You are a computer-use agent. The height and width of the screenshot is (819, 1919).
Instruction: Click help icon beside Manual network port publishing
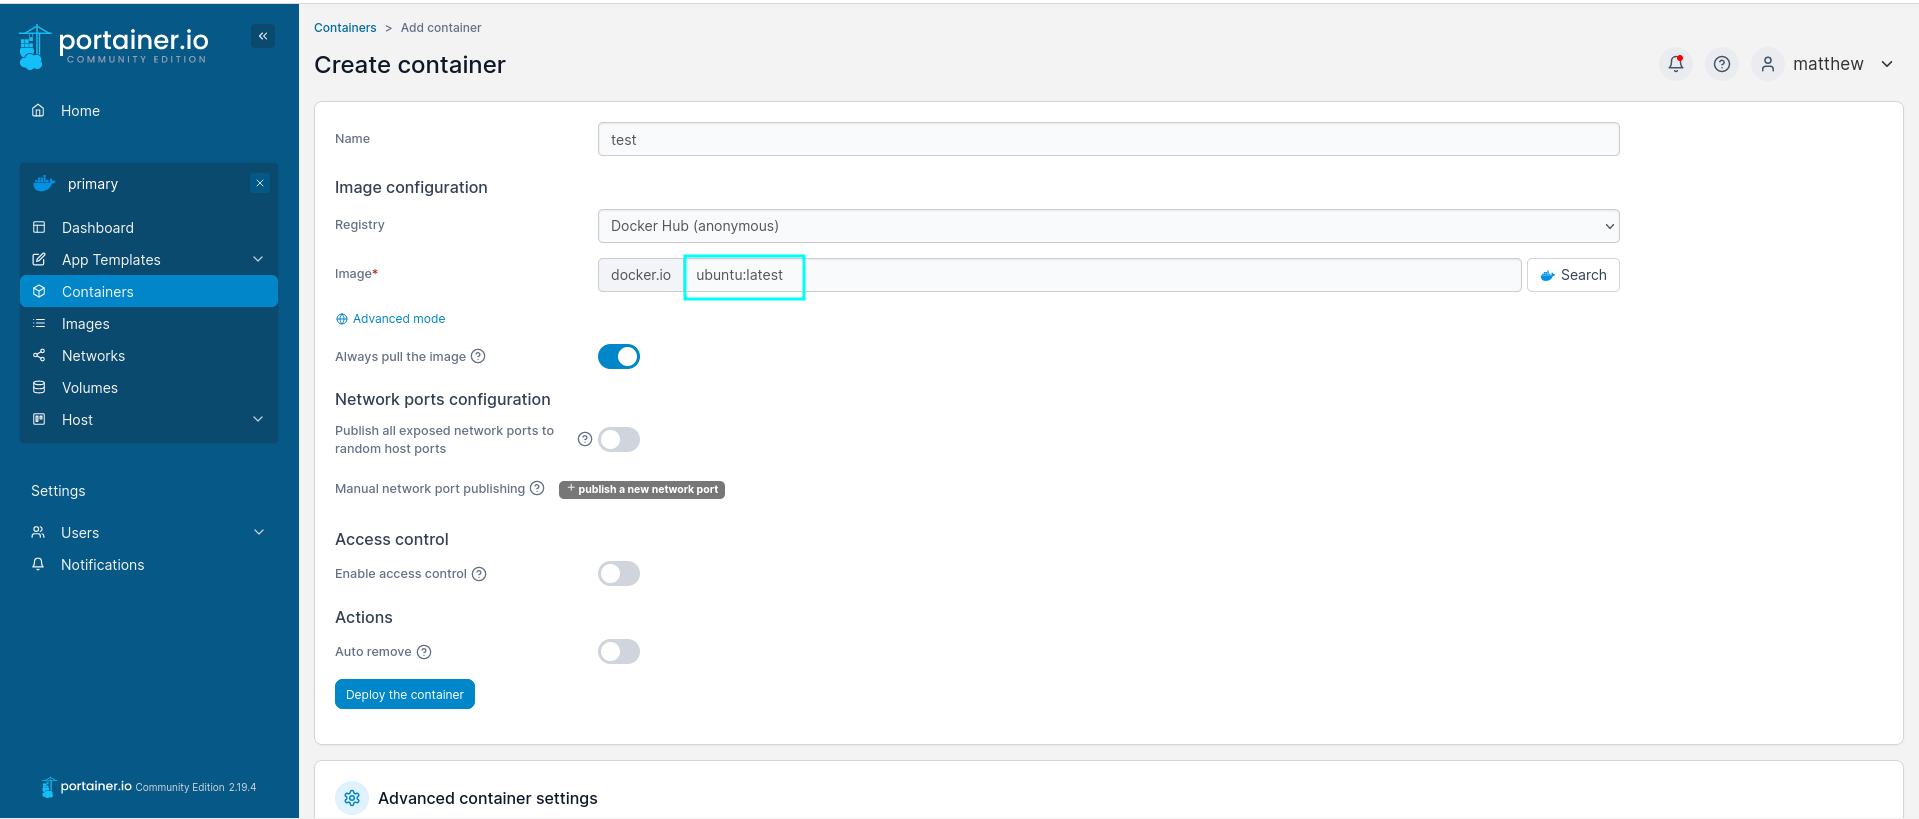point(537,488)
